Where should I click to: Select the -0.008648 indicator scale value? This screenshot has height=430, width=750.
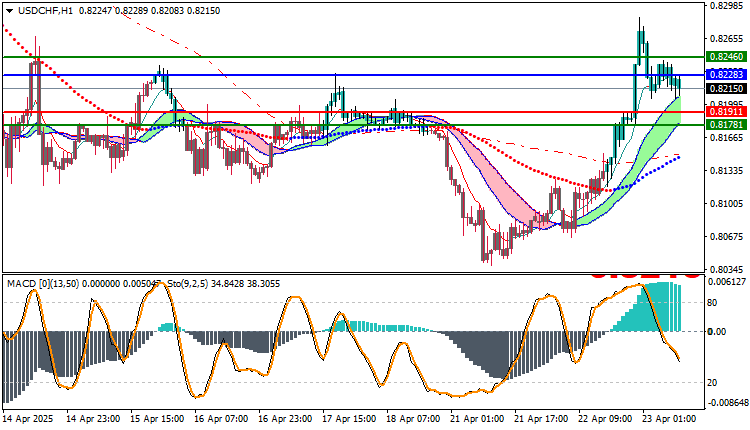727,403
